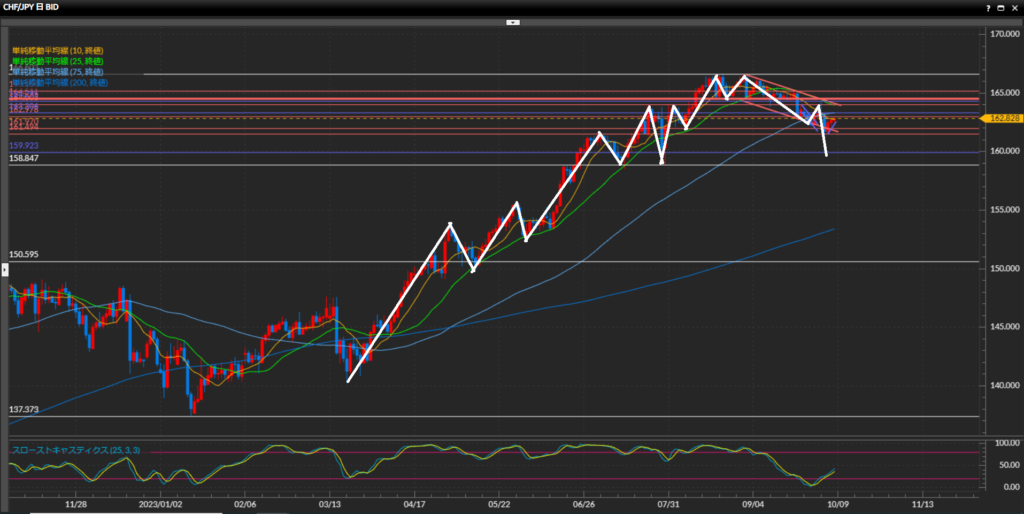
Task: Click the 137.373 support line label
Action: pos(24,409)
